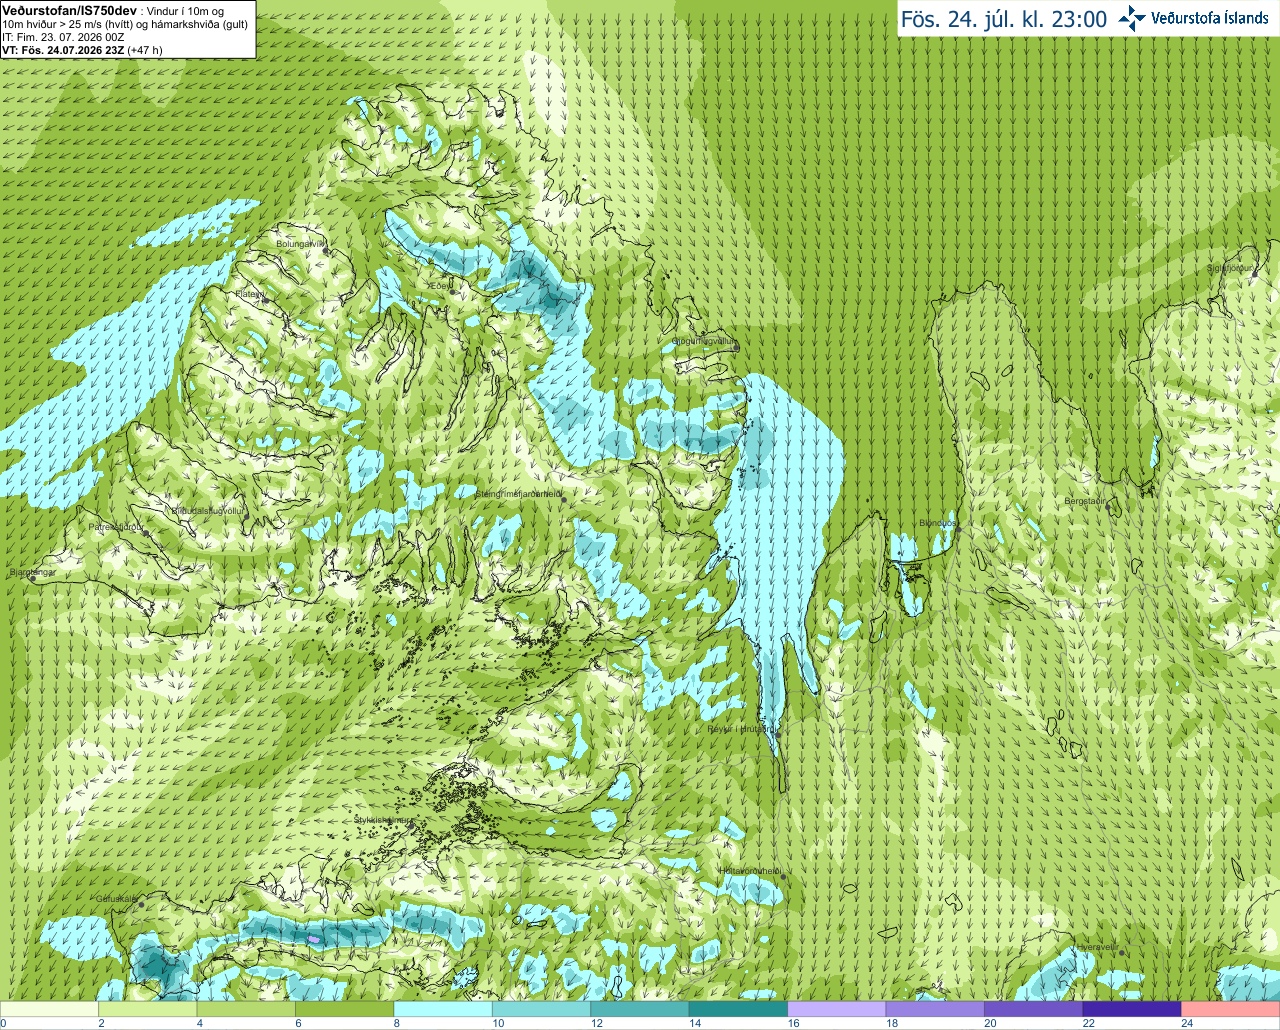The height and width of the screenshot is (1030, 1280).
Task: Click the Steingrímsfjarðarheiði station label
Action: click(517, 494)
